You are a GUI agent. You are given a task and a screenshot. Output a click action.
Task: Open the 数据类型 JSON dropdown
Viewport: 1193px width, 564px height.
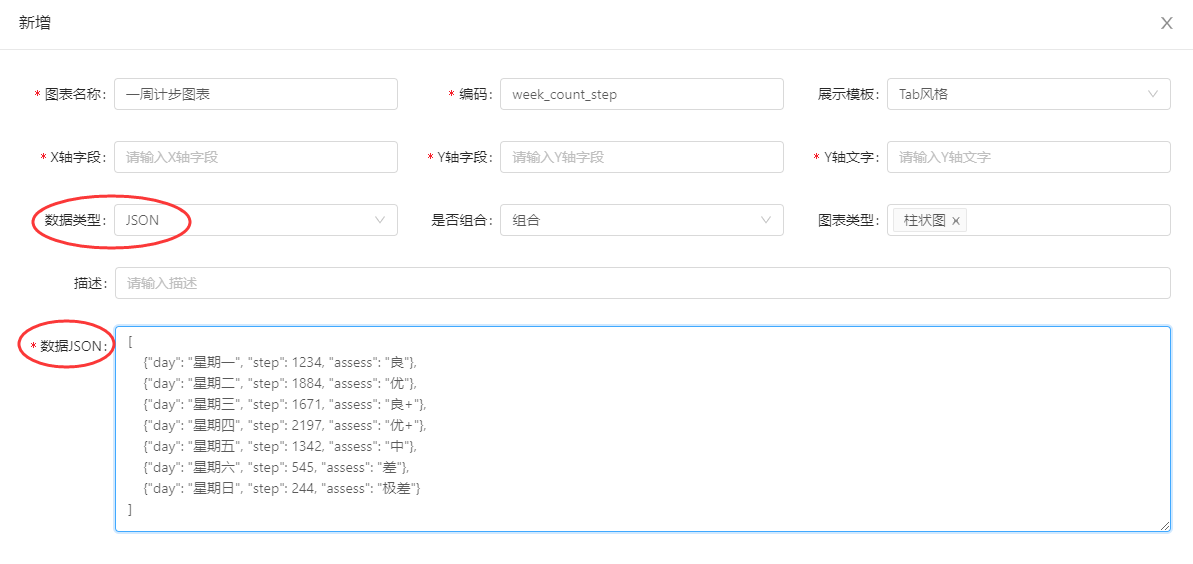point(255,220)
